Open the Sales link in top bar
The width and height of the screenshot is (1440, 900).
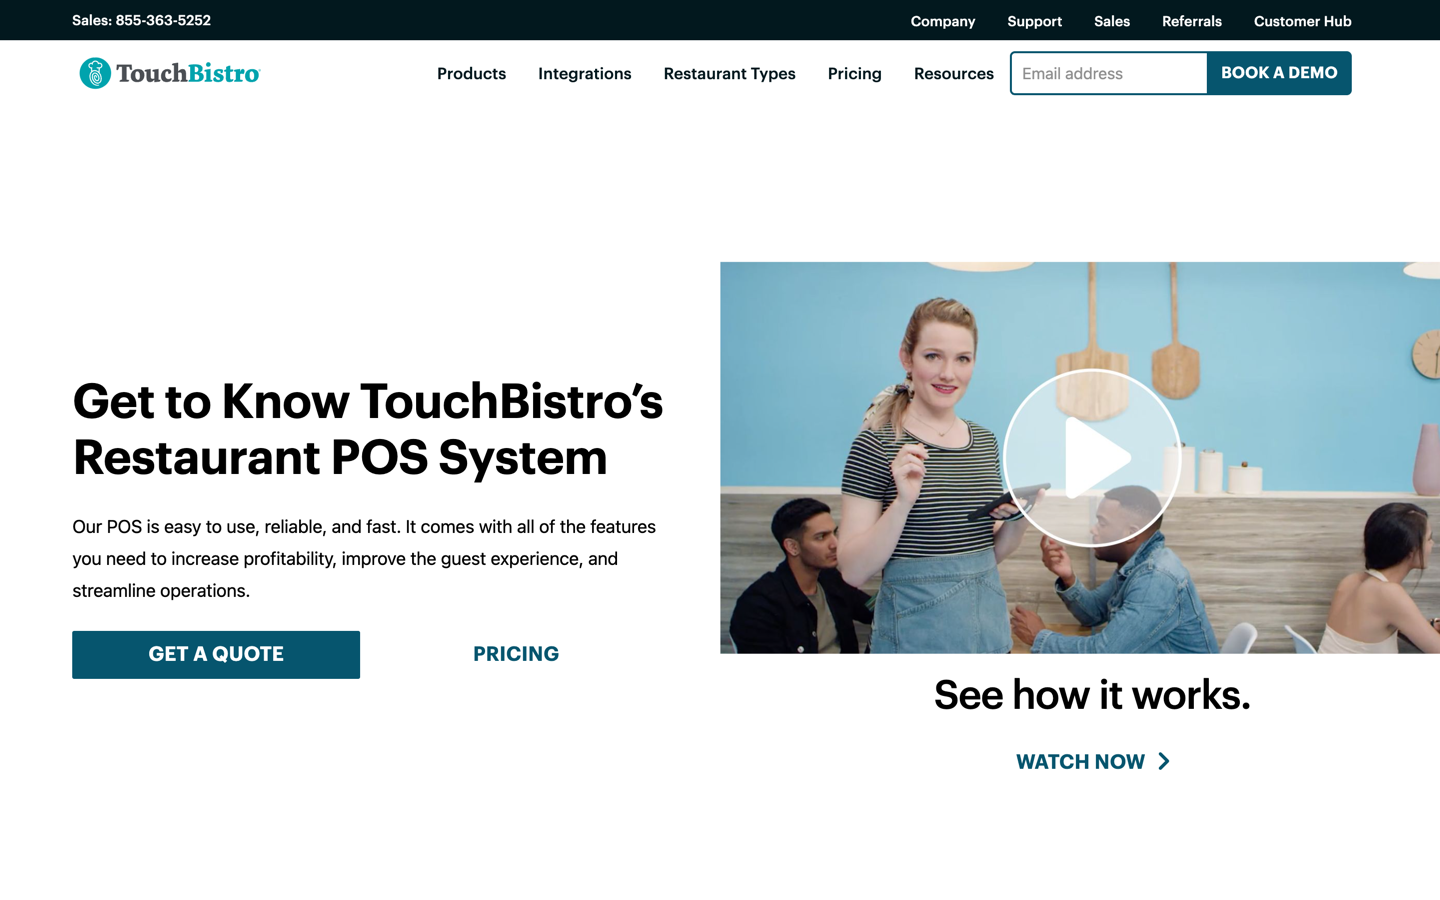click(x=1112, y=21)
